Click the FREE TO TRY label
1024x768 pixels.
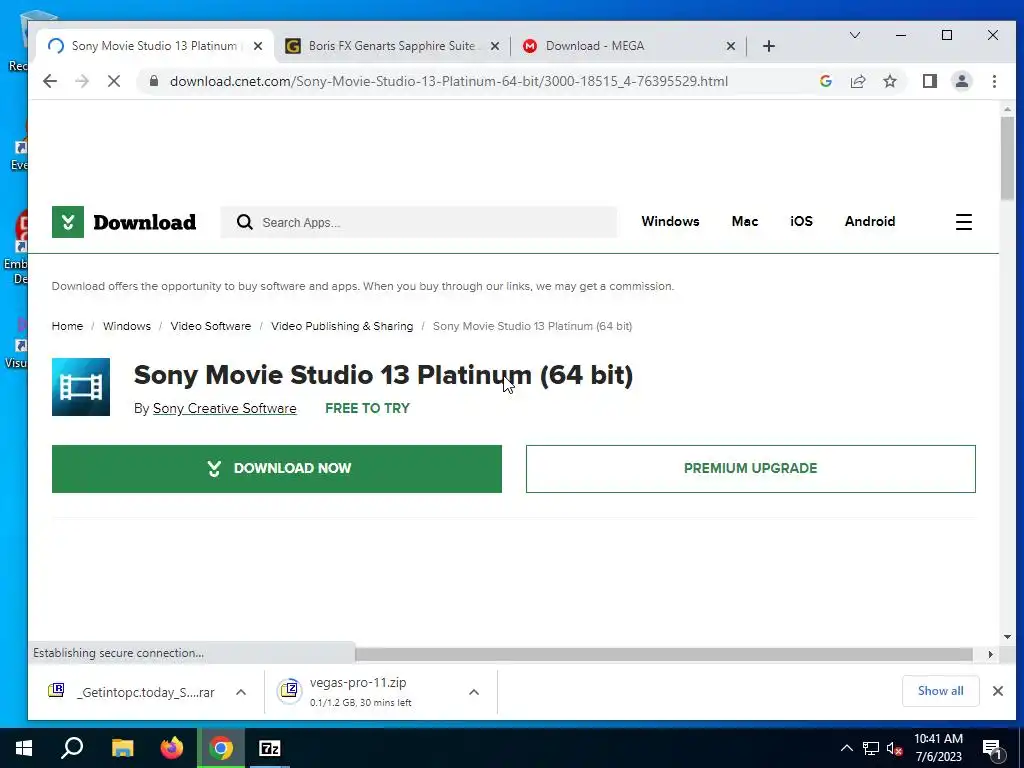pyautogui.click(x=367, y=408)
